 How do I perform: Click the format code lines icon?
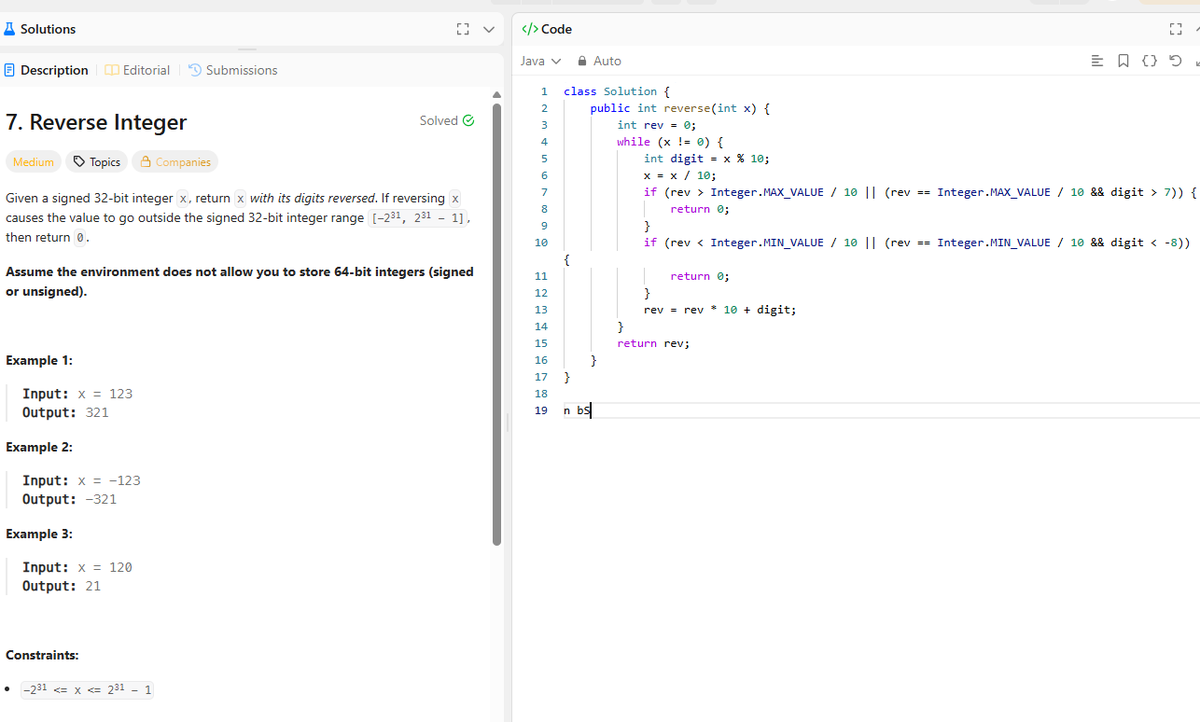(x=1097, y=61)
